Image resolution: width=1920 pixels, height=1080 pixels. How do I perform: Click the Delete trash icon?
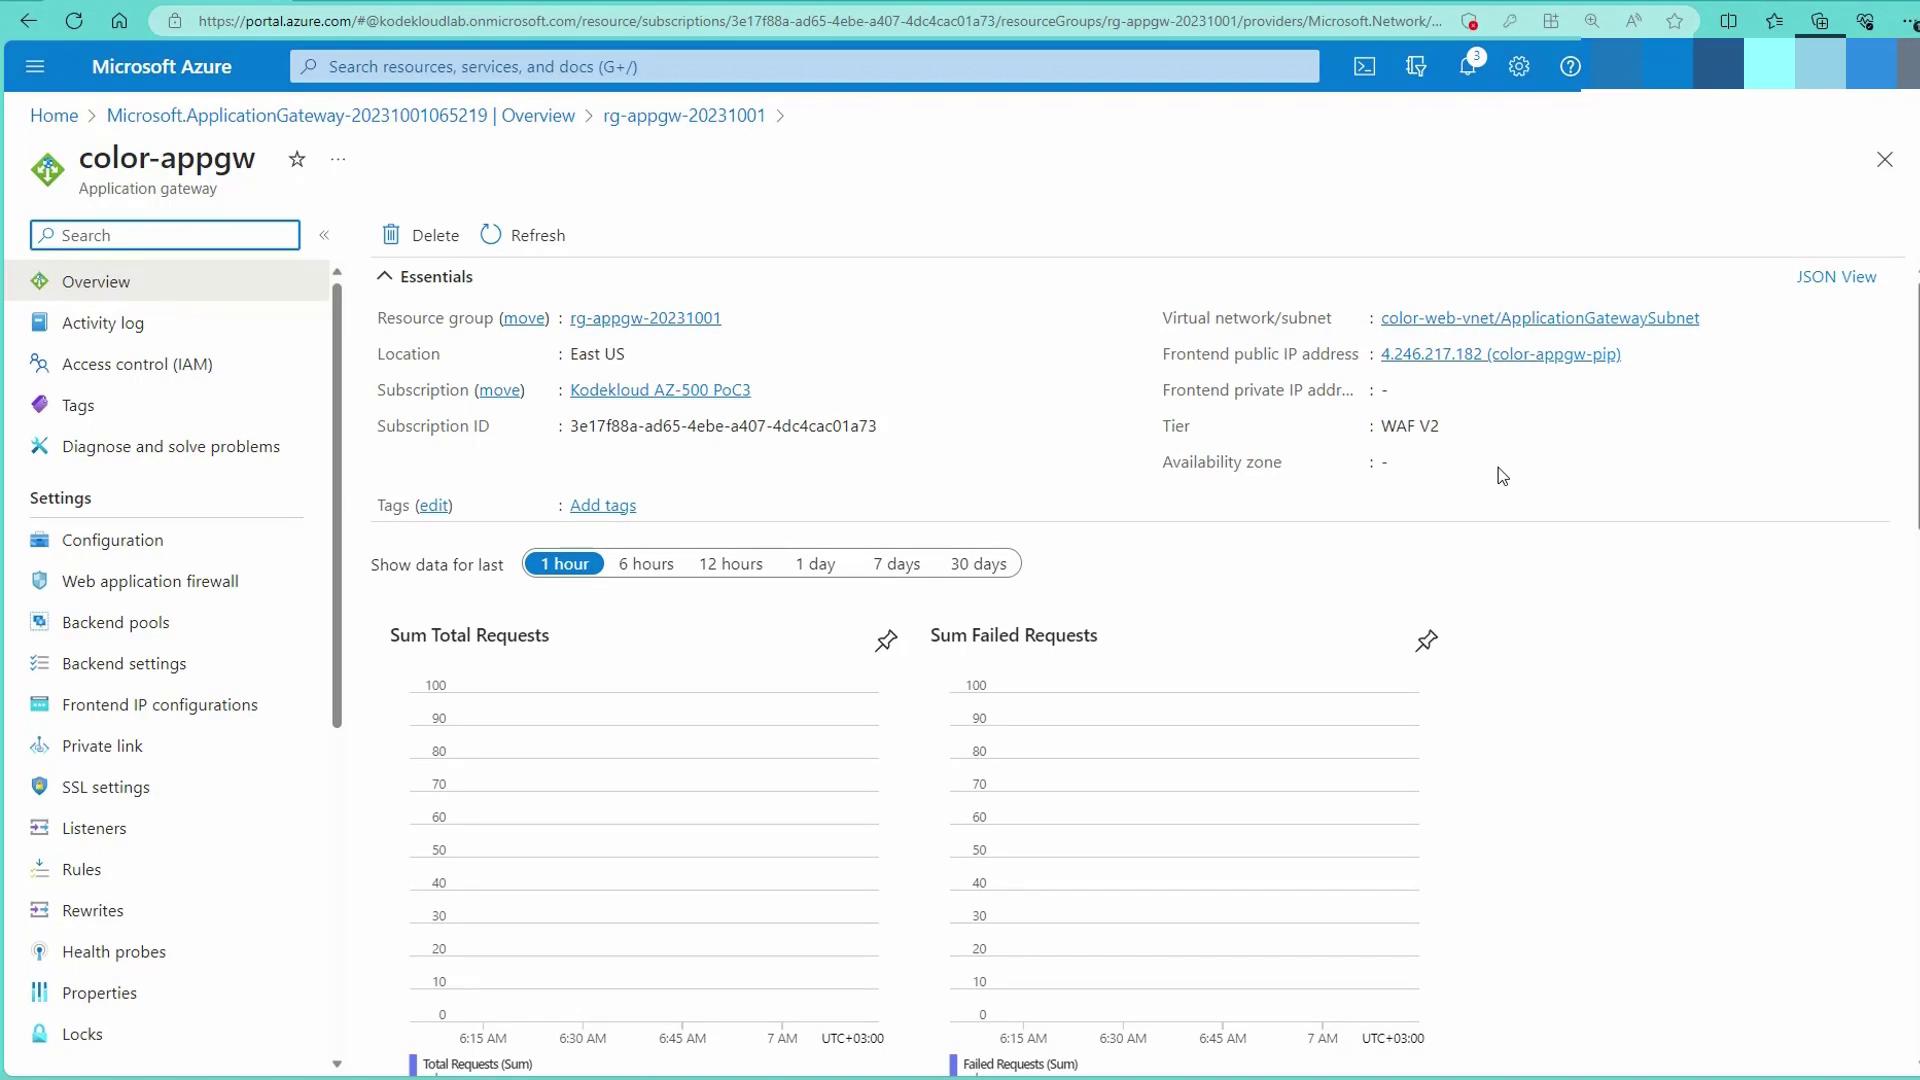pyautogui.click(x=391, y=235)
